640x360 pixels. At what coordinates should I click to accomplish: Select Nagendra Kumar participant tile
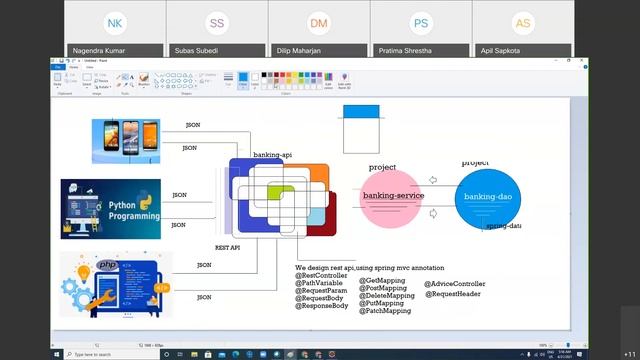point(115,28)
